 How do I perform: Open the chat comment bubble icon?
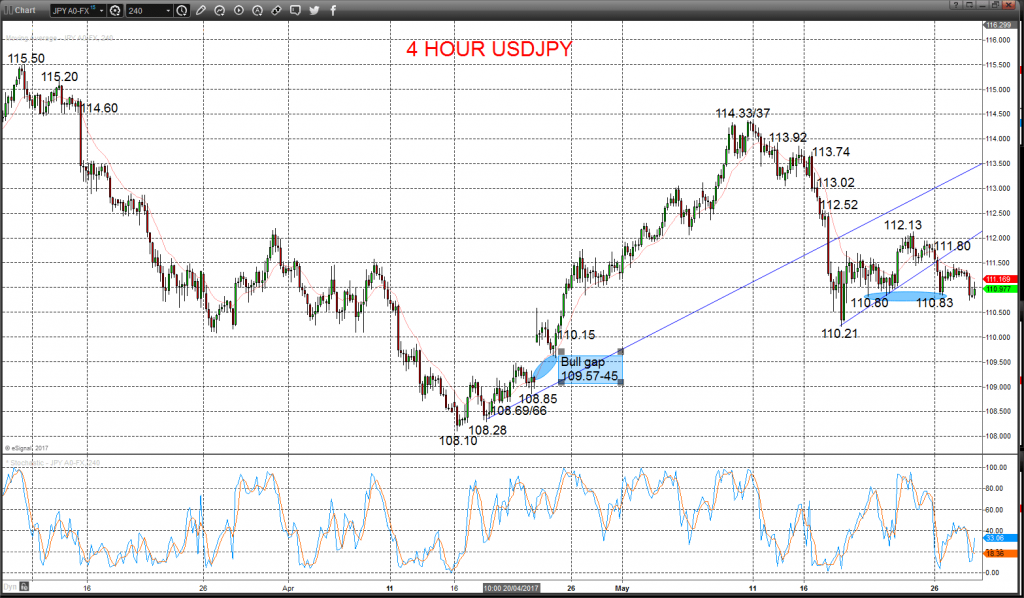pyautogui.click(x=295, y=10)
